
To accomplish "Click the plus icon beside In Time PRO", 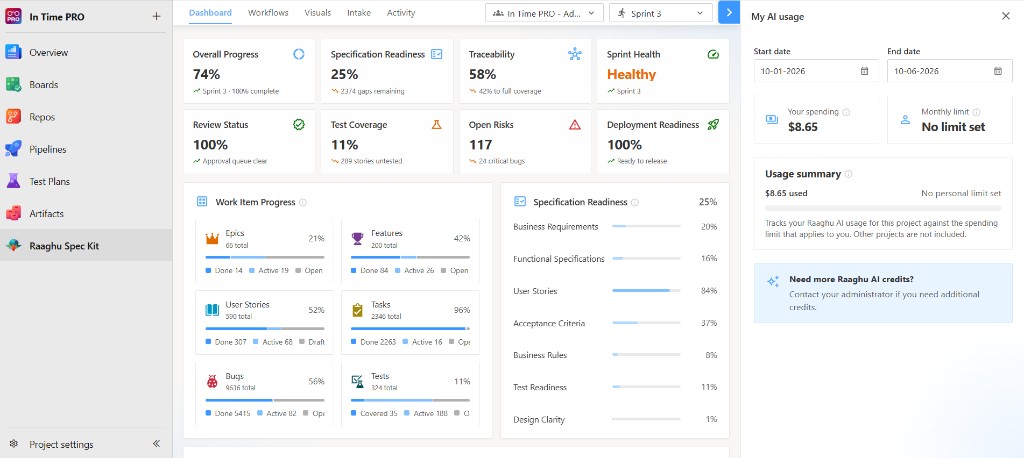I will coord(156,16).
